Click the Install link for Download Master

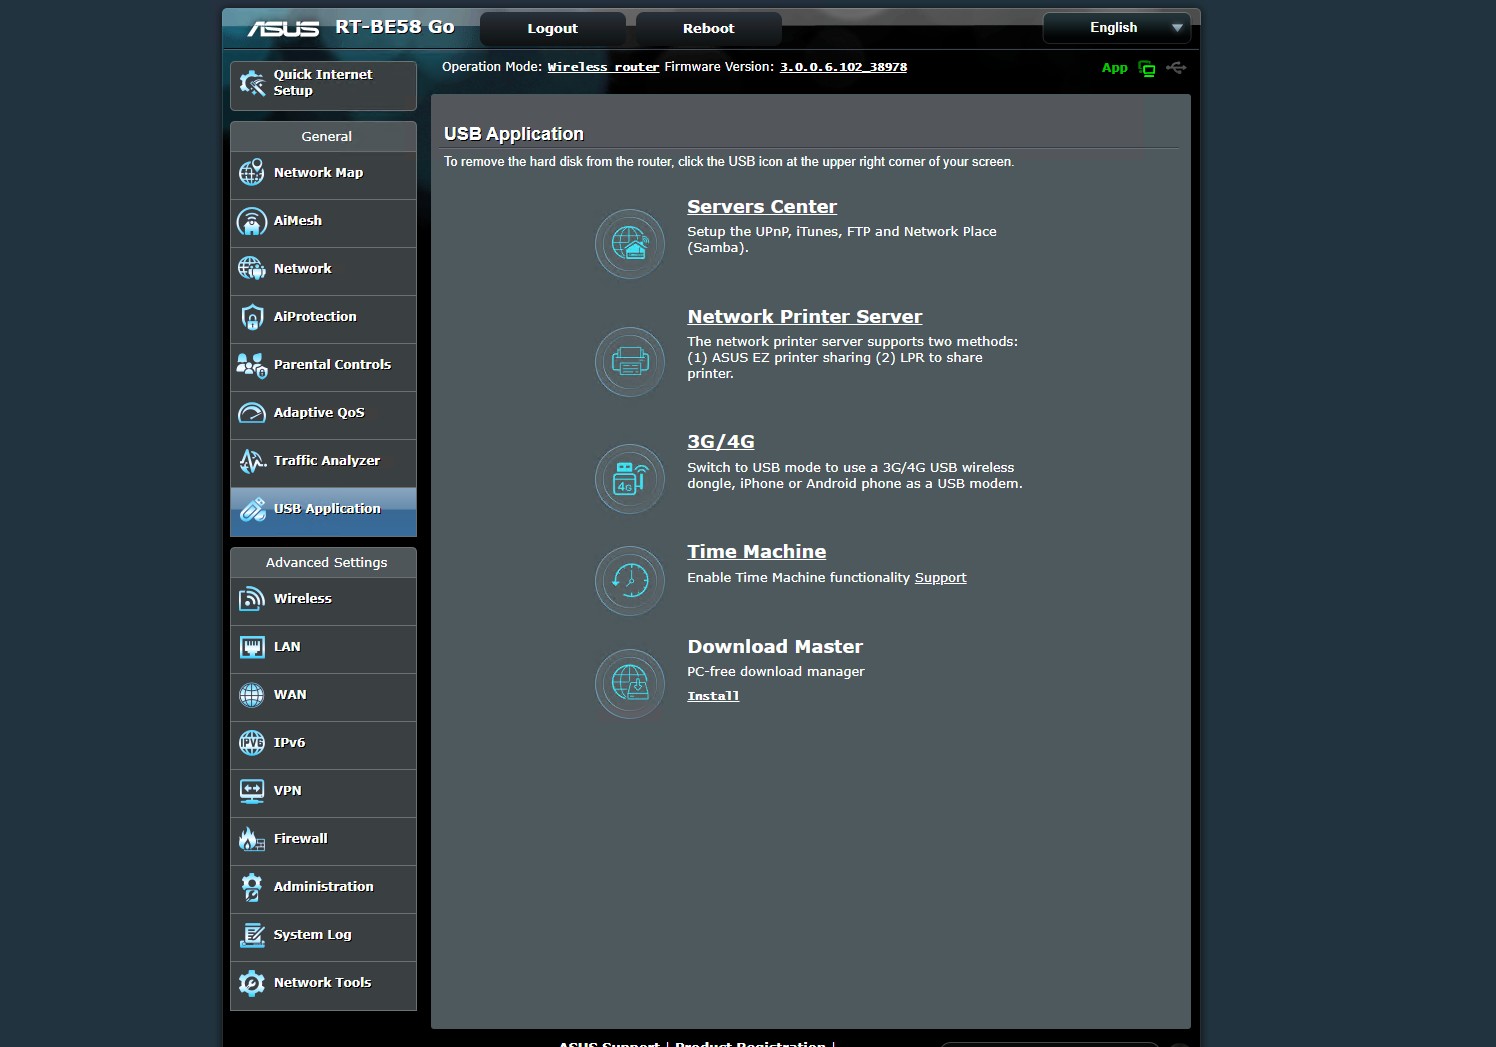(713, 696)
